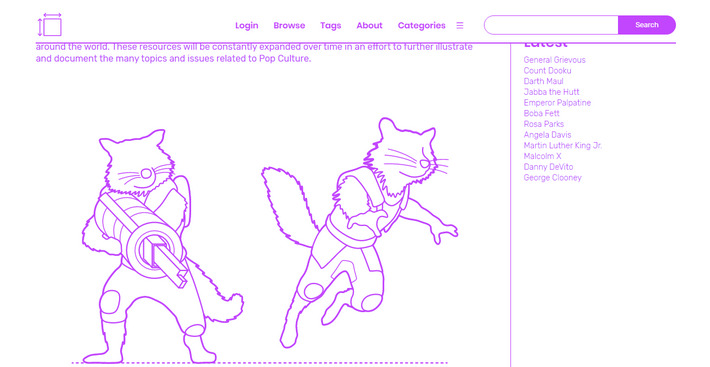The image size is (710, 367).
Task: Open the Martin Luther King Jr. link
Action: [x=563, y=146]
